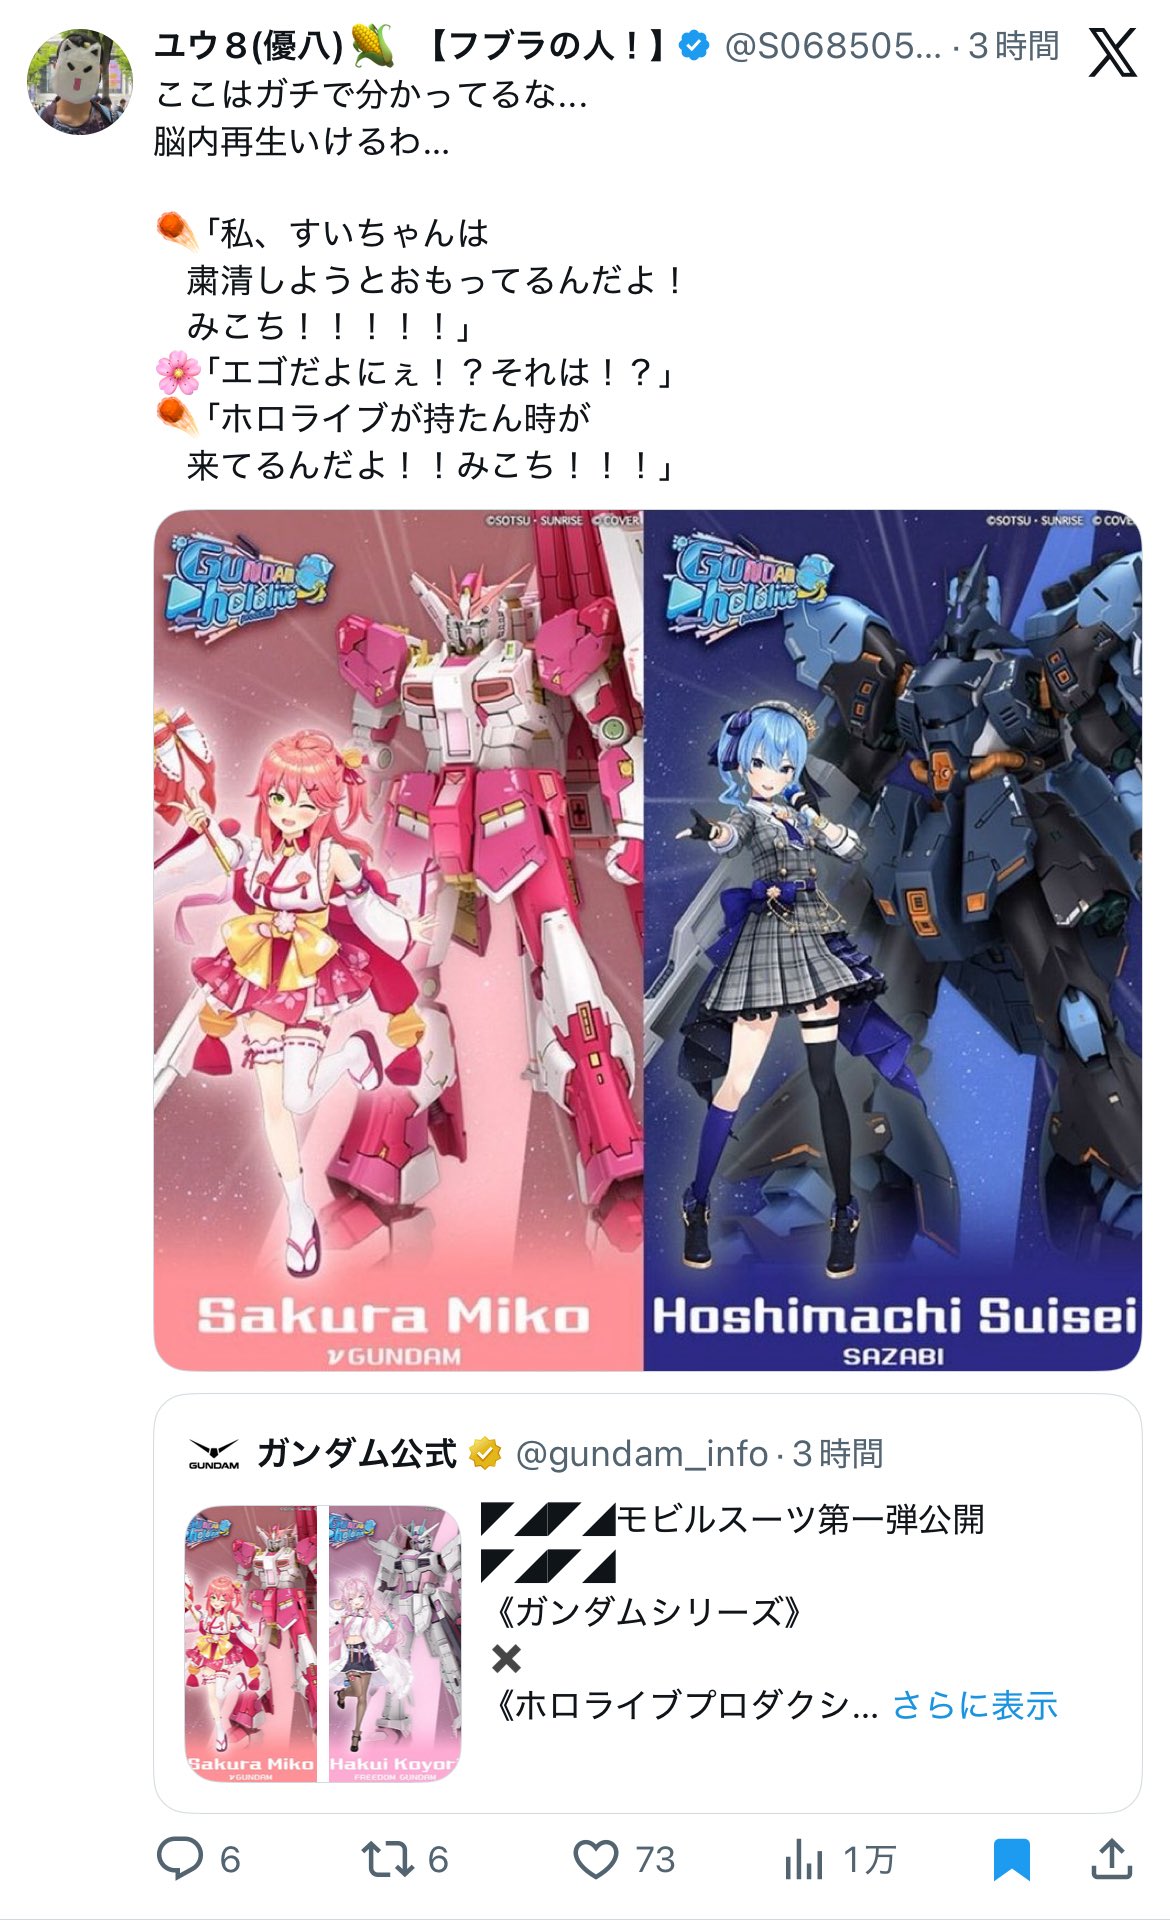This screenshot has height=1931, width=1170.
Task: Open the reply speech bubble icon
Action: click(x=181, y=1859)
